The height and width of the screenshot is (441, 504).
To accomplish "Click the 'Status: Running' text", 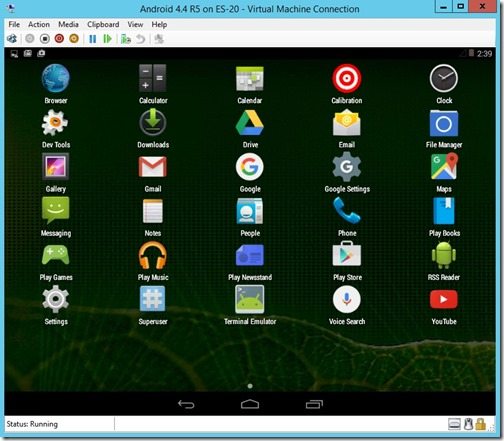I will [x=32, y=424].
